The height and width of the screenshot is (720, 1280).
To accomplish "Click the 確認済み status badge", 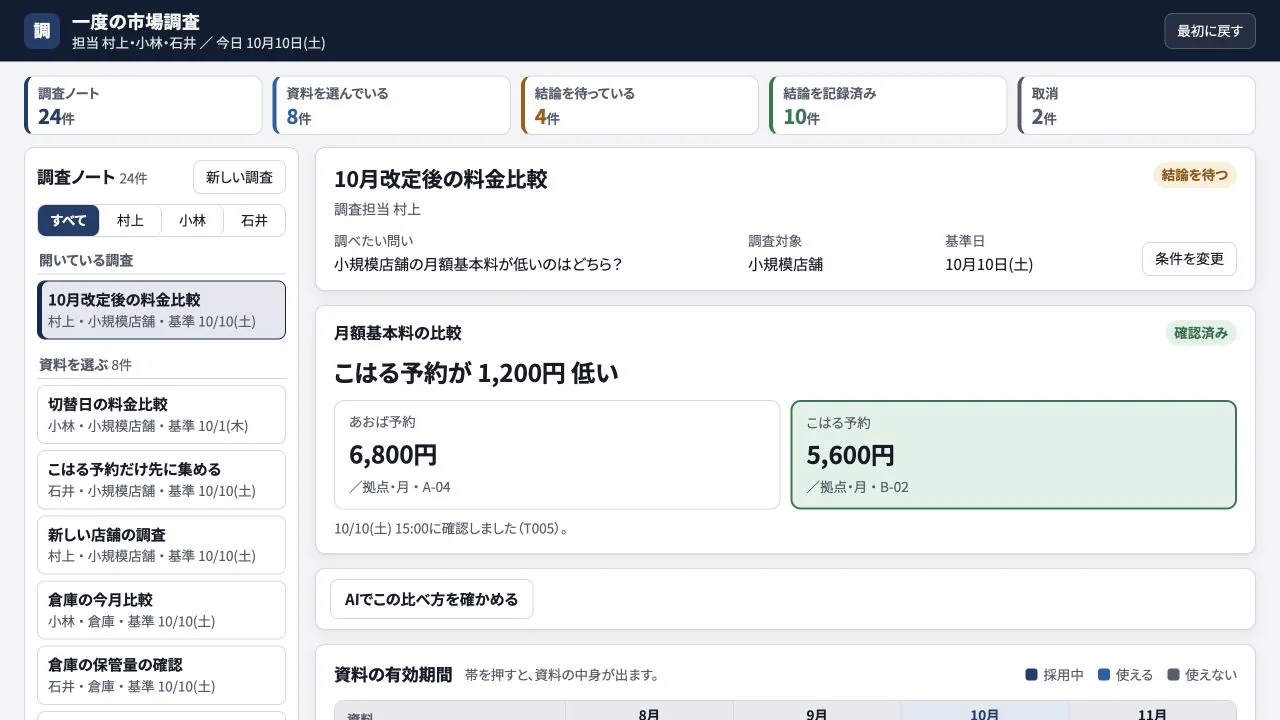I will pyautogui.click(x=1201, y=333).
